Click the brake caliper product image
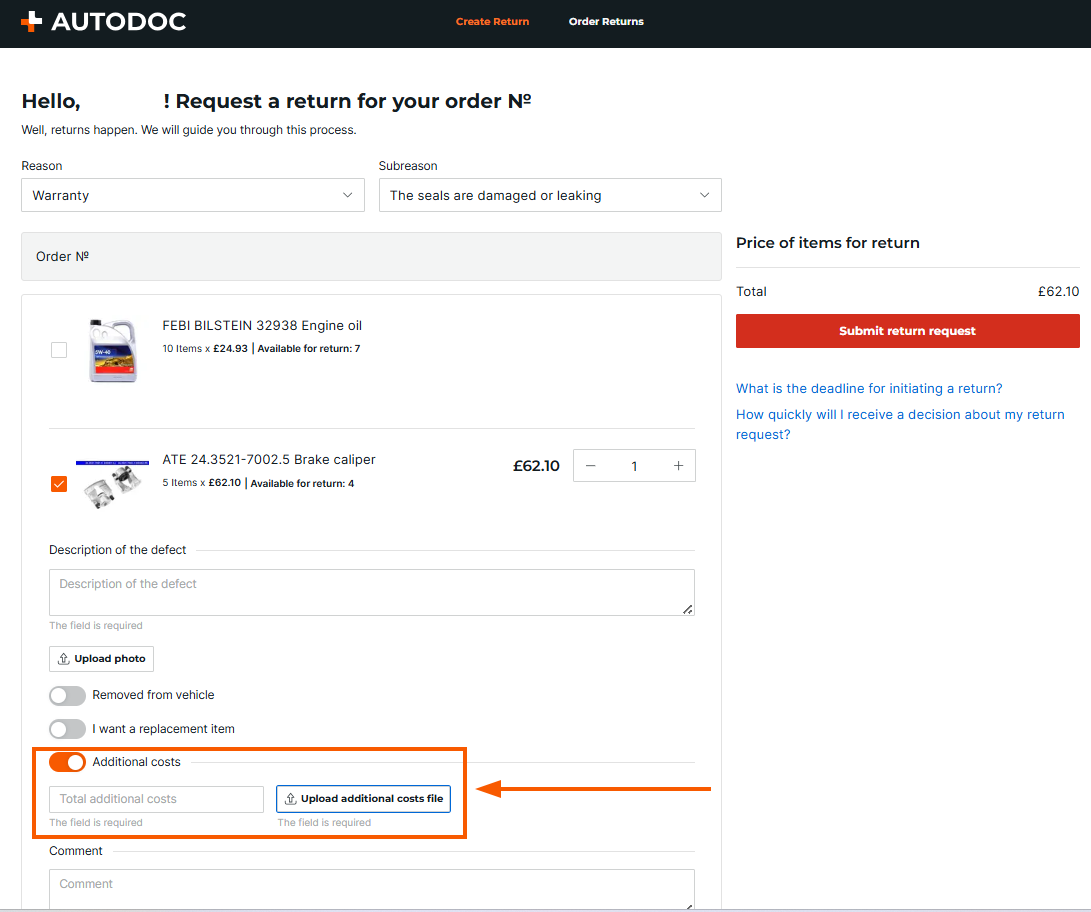This screenshot has height=912, width=1091. [112, 484]
